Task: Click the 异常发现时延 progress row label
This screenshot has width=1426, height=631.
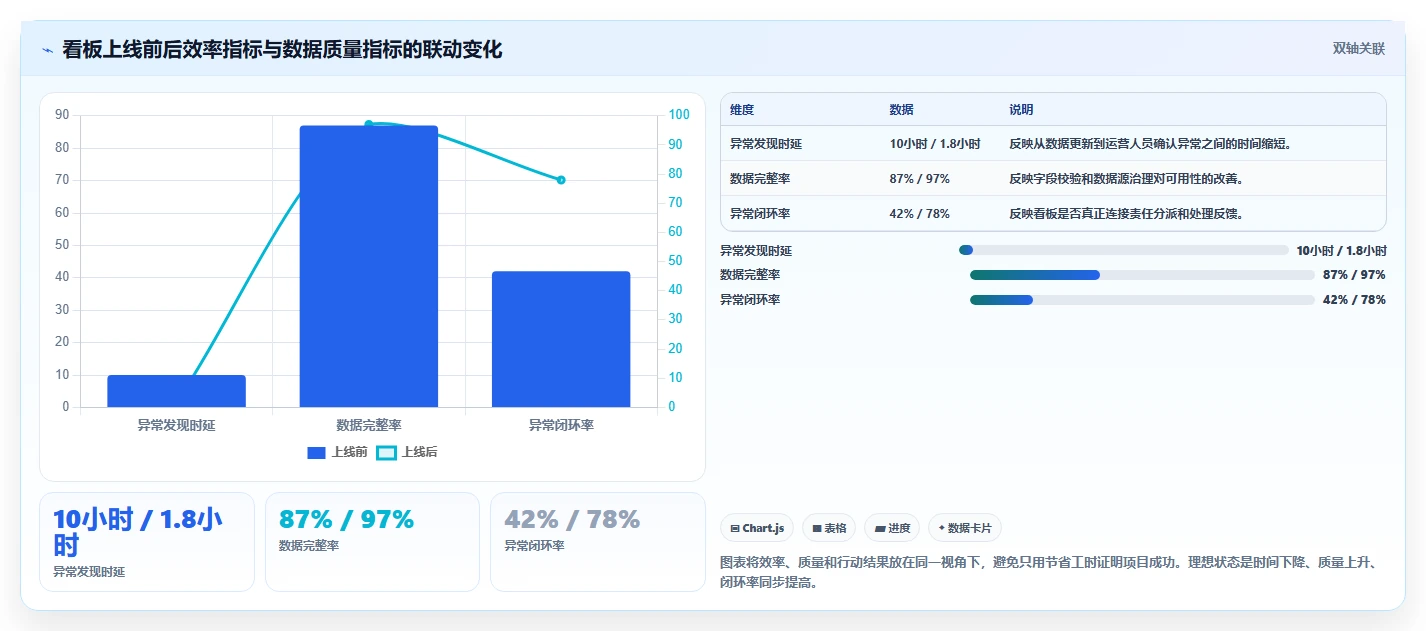Action: pyautogui.click(x=756, y=251)
